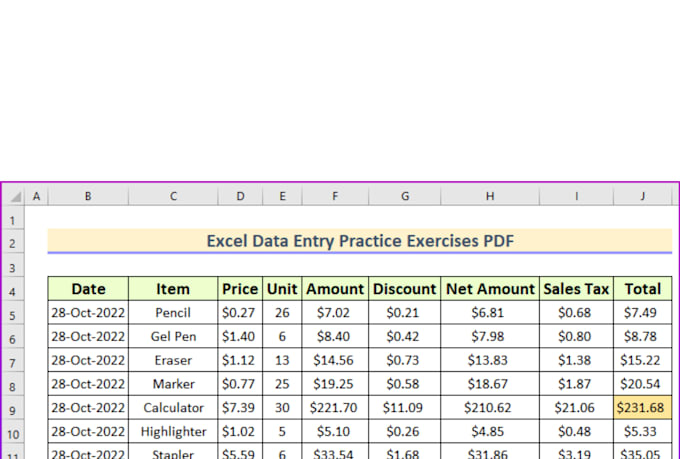The image size is (680, 459).
Task: Click the Amount header cell
Action: 335,289
